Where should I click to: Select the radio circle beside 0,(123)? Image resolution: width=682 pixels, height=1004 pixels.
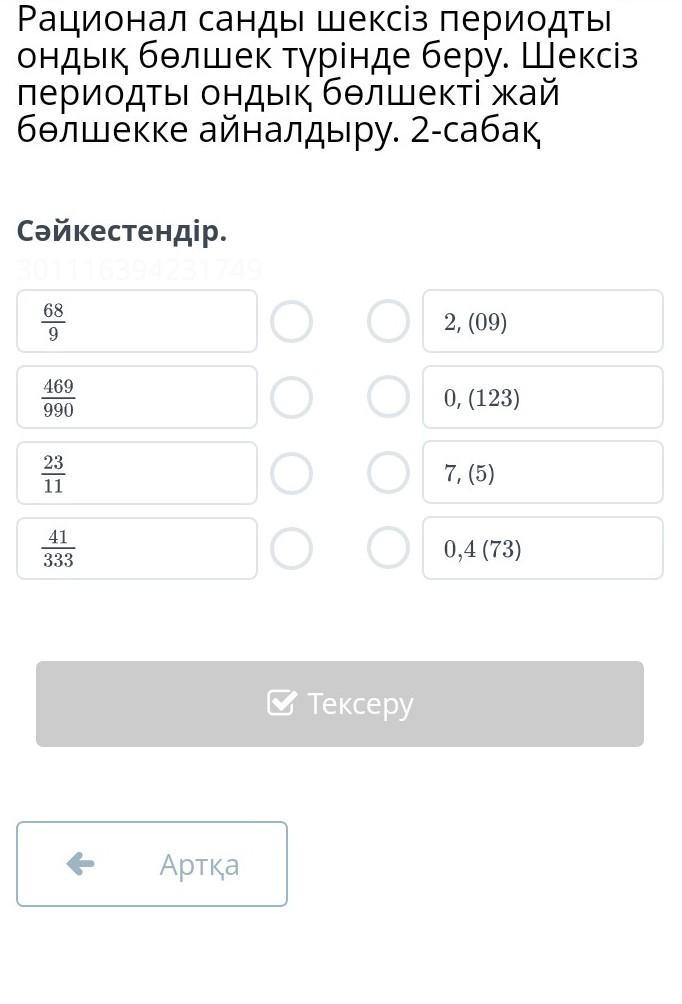[x=388, y=397]
